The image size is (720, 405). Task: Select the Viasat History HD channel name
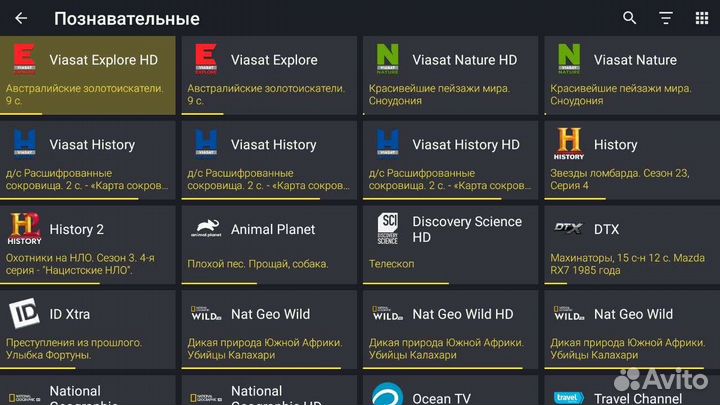click(466, 145)
